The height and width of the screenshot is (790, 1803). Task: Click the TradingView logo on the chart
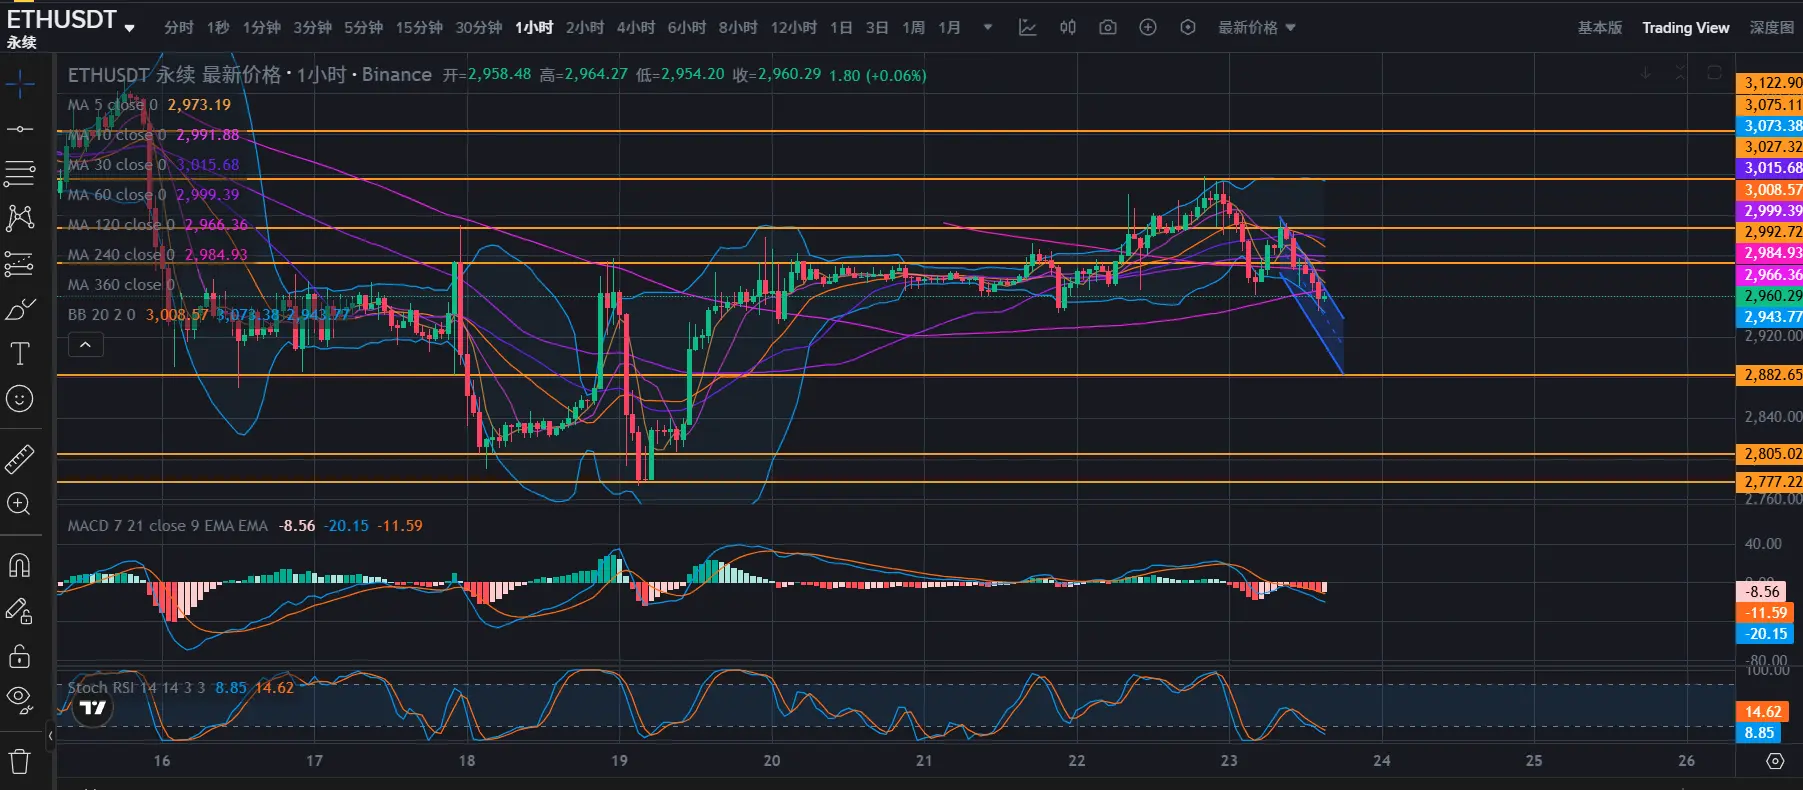pyautogui.click(x=93, y=708)
